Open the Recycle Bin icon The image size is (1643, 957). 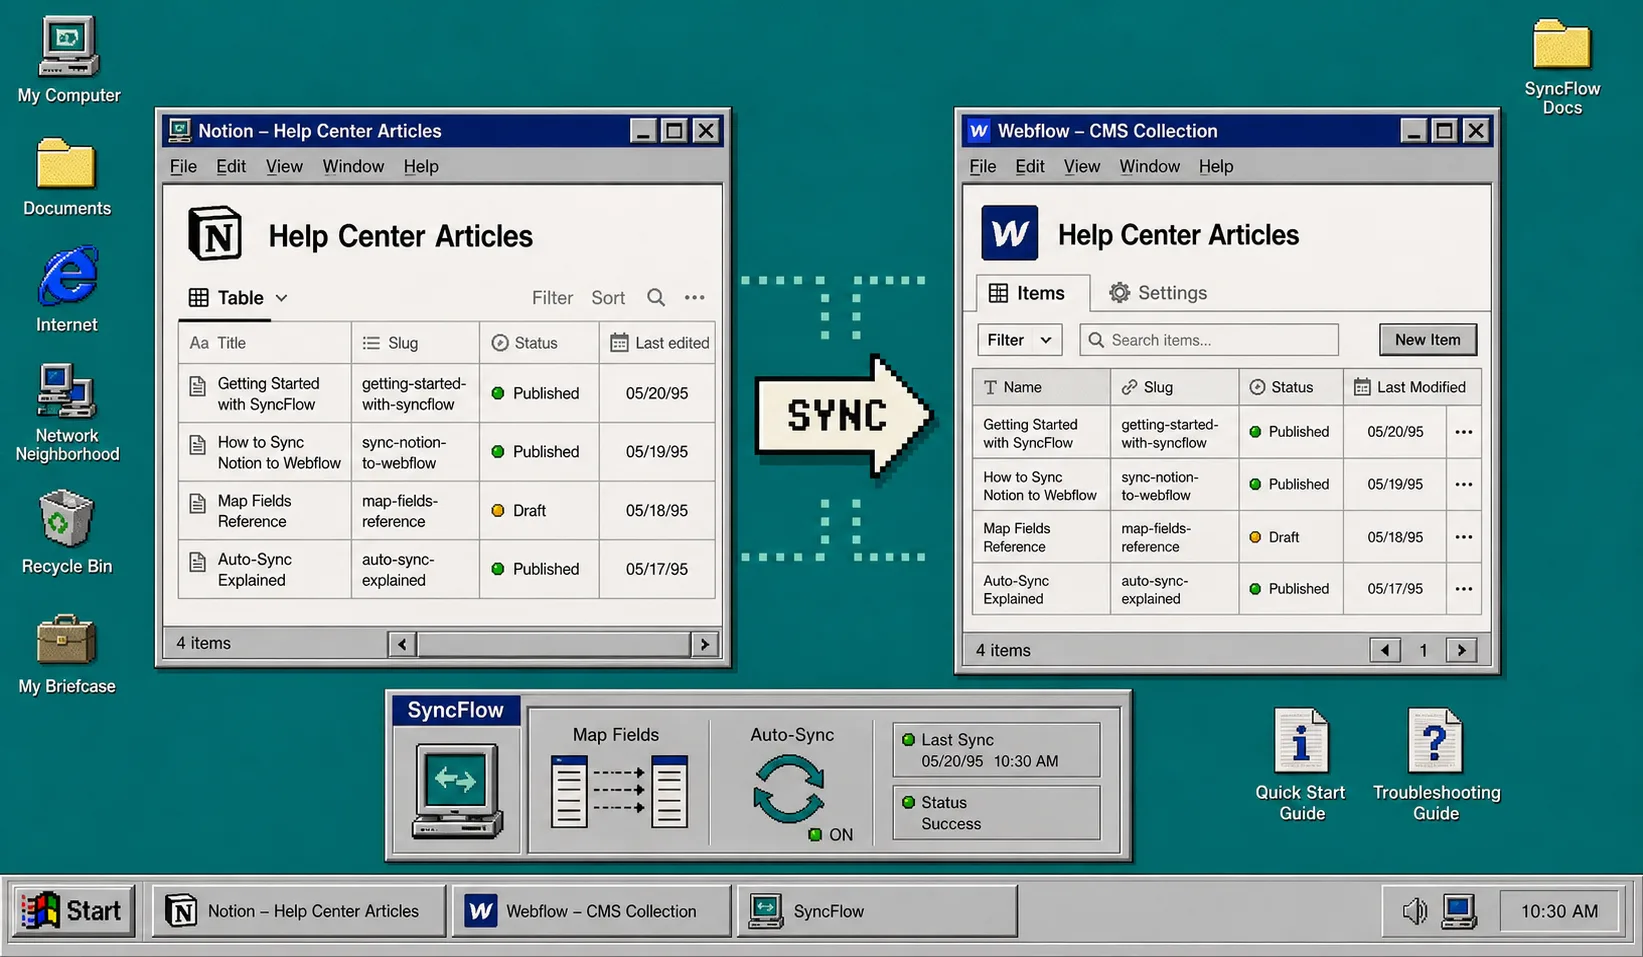pos(66,518)
